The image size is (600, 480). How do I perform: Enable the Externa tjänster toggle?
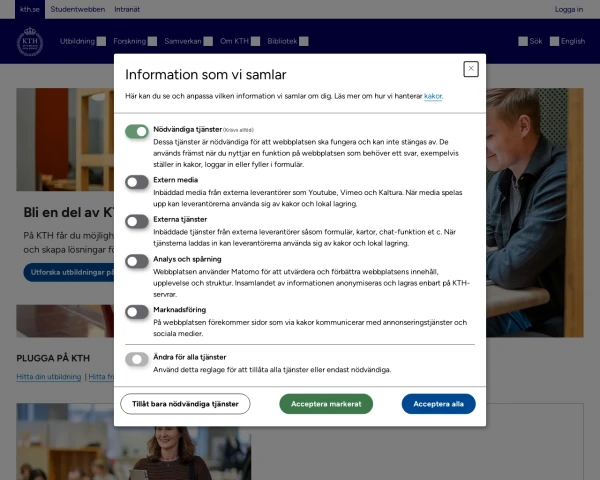(137, 220)
